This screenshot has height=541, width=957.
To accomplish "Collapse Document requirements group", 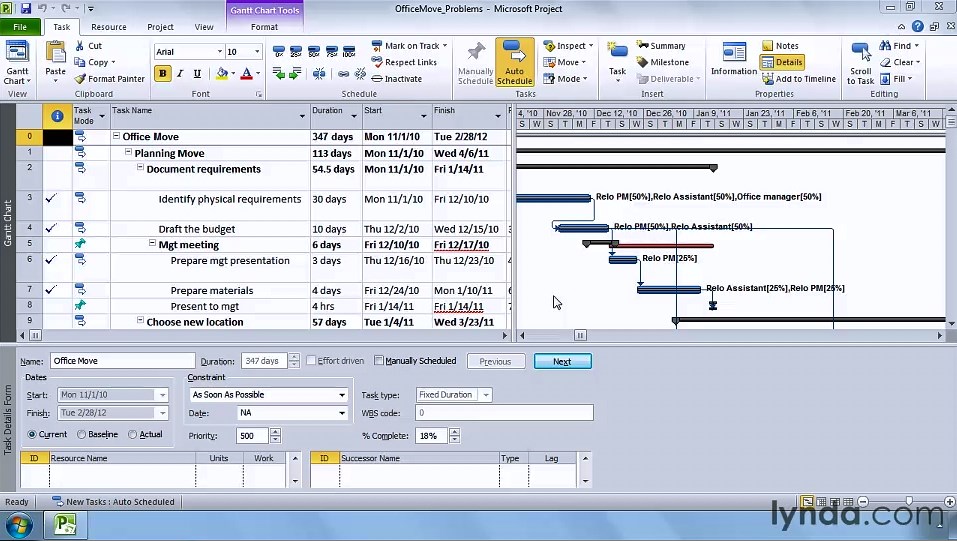I will [140, 167].
